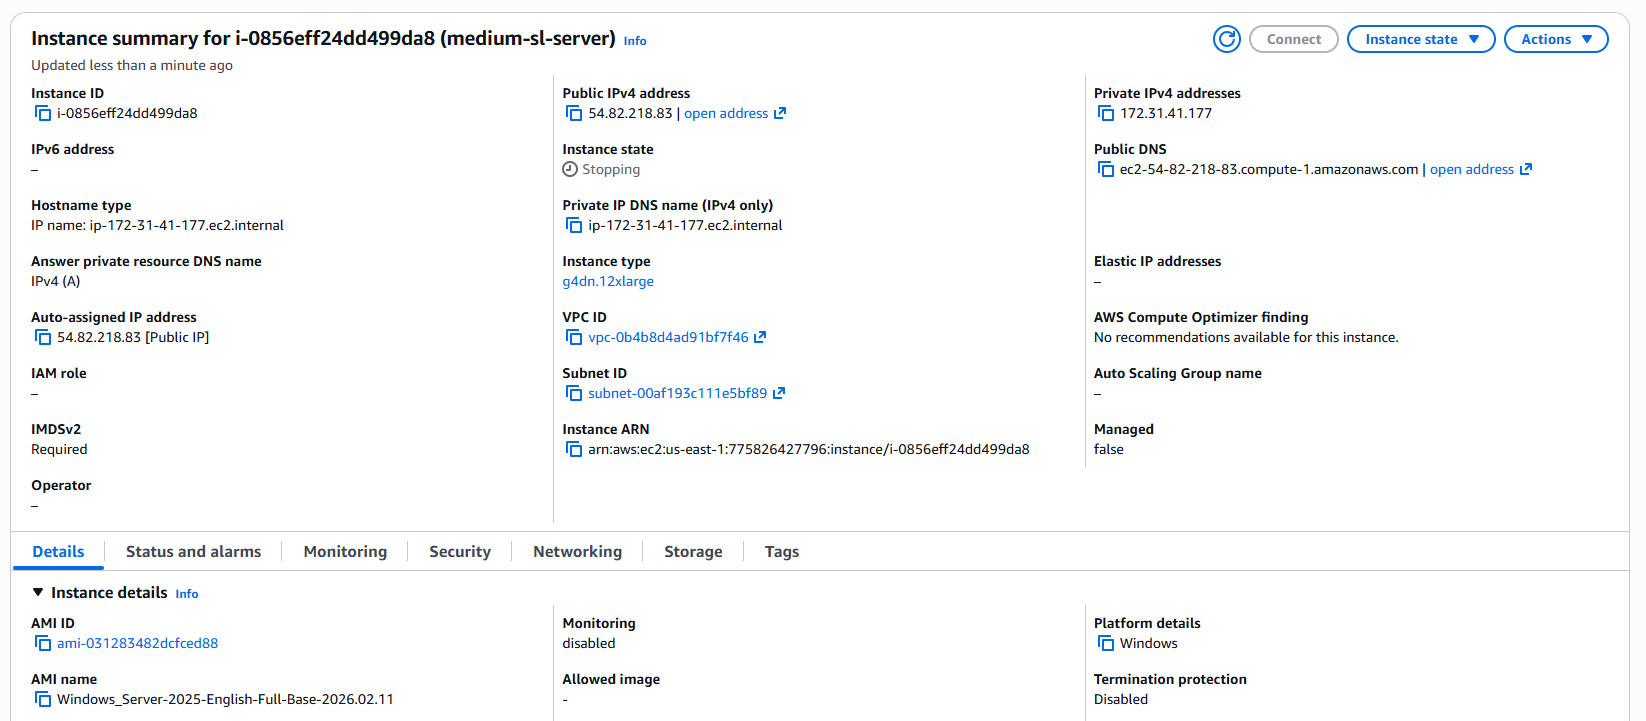Viewport: 1646px width, 721px height.
Task: Open the Status and alarms tab
Action: (x=193, y=552)
